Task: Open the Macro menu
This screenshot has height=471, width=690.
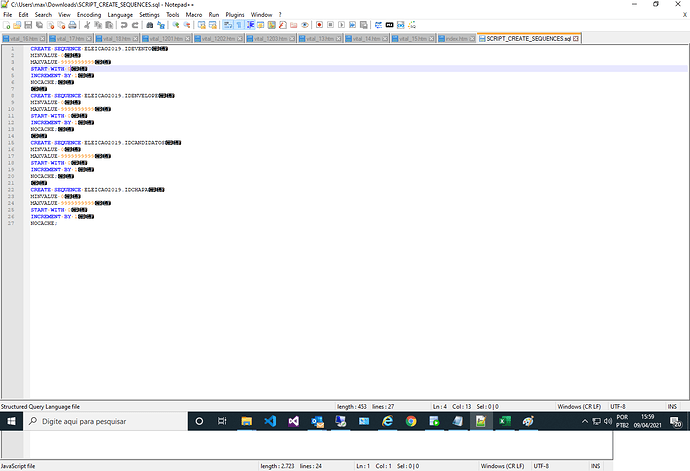Action: click(194, 15)
